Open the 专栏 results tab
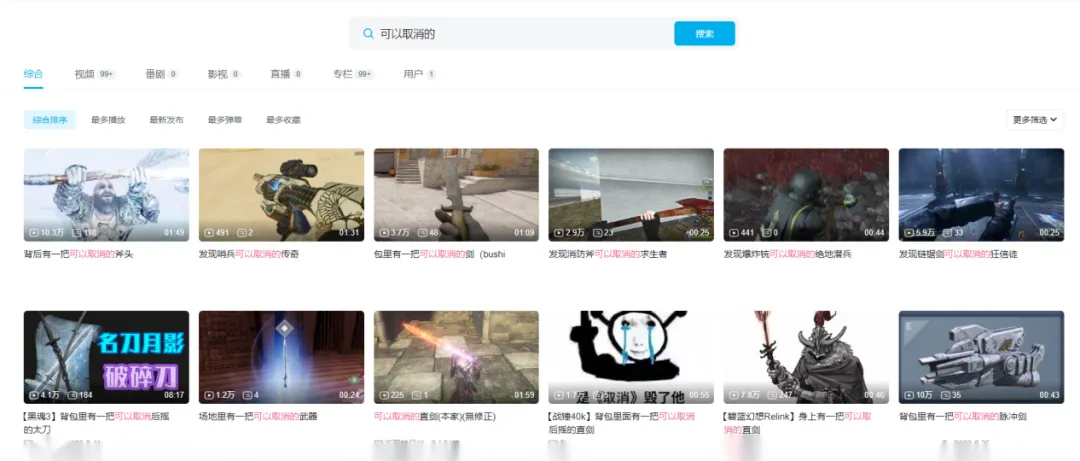This screenshot has height=461, width=1080. click(353, 74)
